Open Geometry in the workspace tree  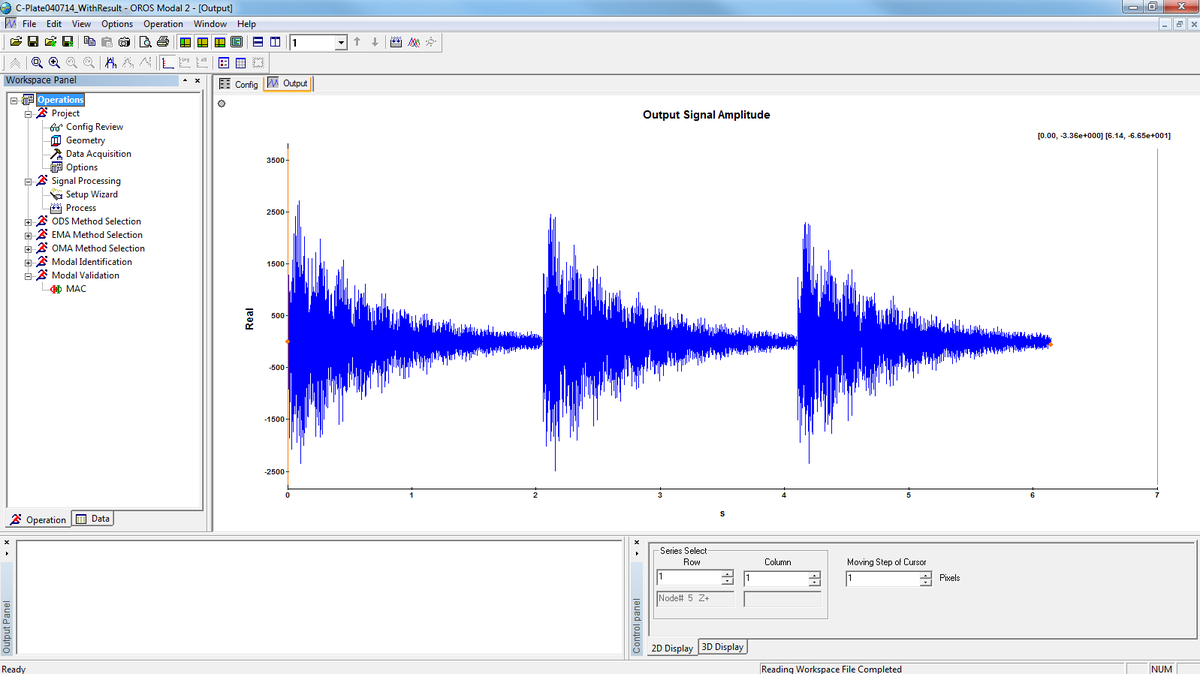tap(85, 140)
